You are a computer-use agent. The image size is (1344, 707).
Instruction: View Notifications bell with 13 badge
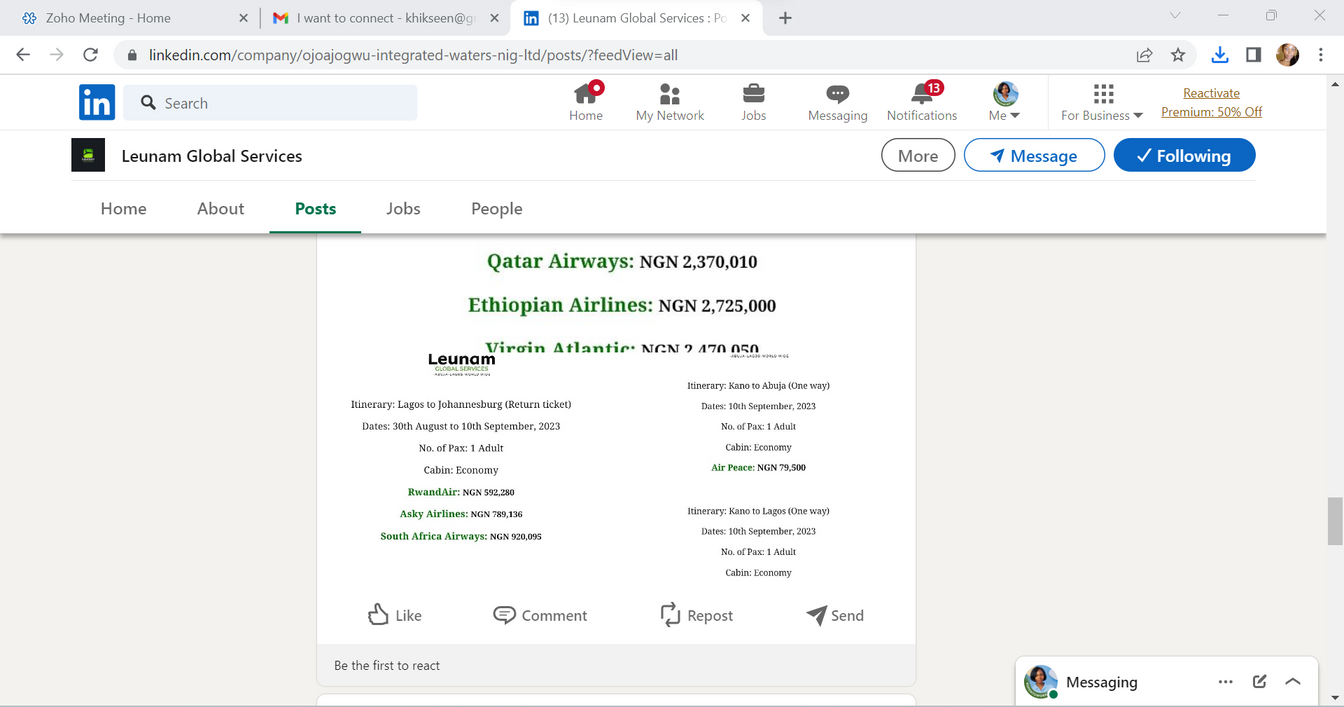click(922, 102)
